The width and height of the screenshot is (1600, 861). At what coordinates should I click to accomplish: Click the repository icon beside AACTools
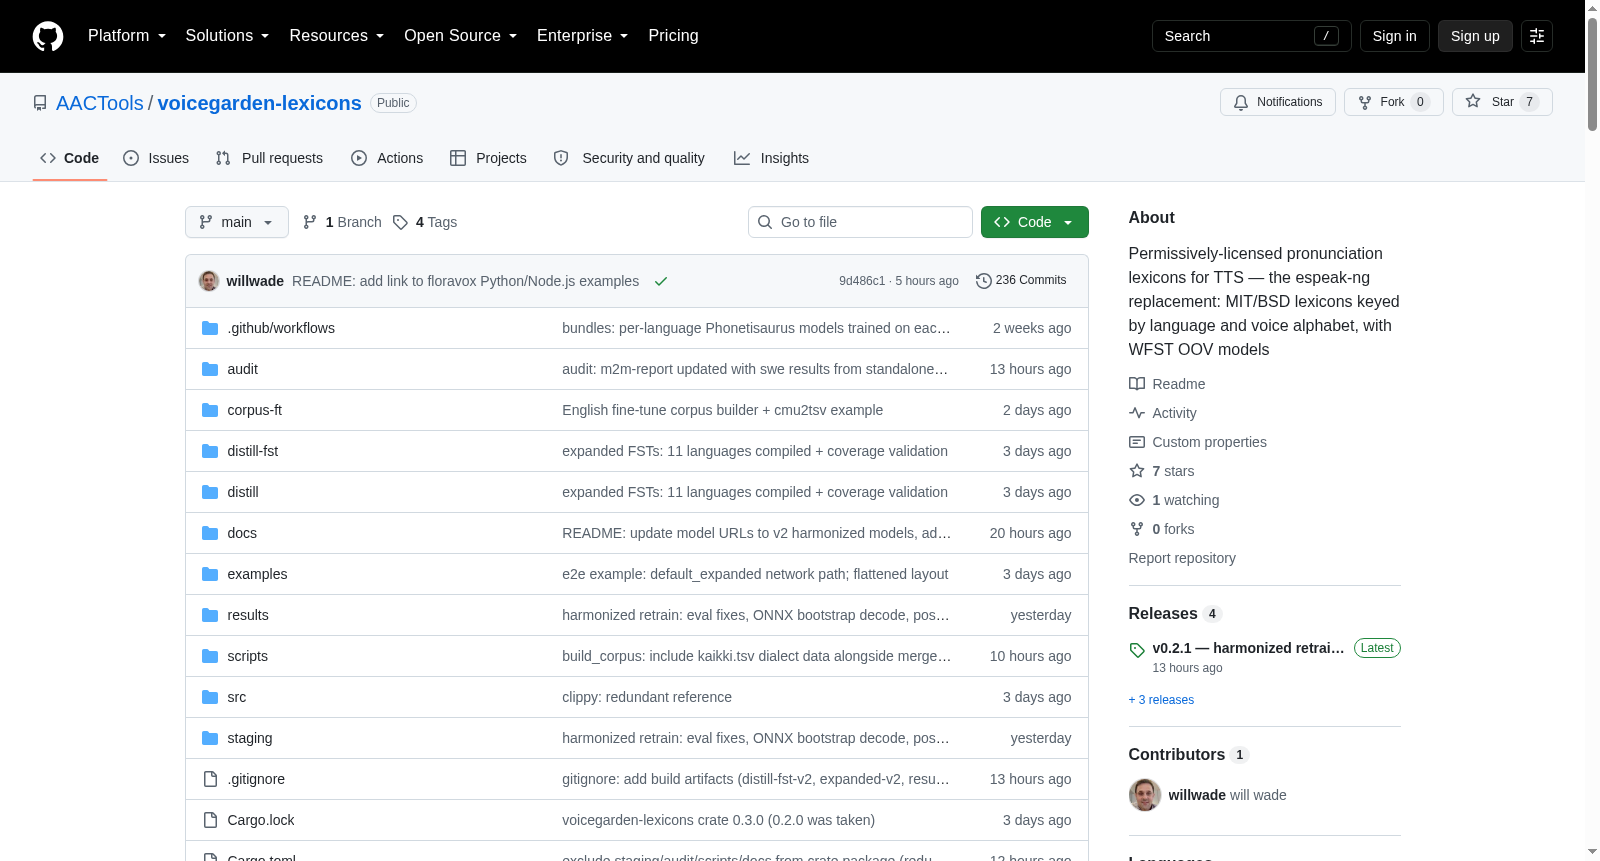click(x=40, y=103)
